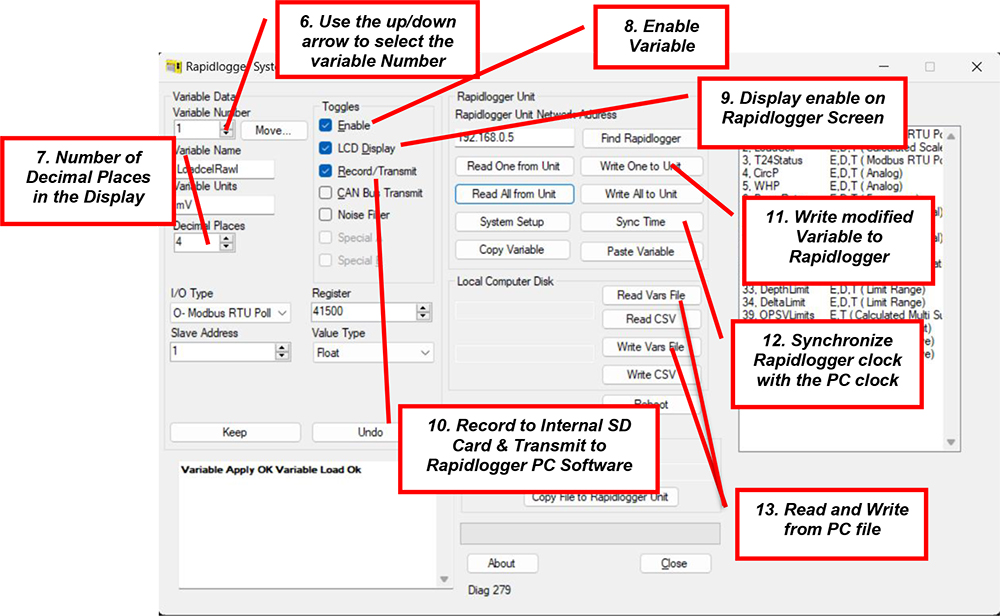1000x616 pixels.
Task: Increment the Register value with up arrow
Action: [x=423, y=307]
